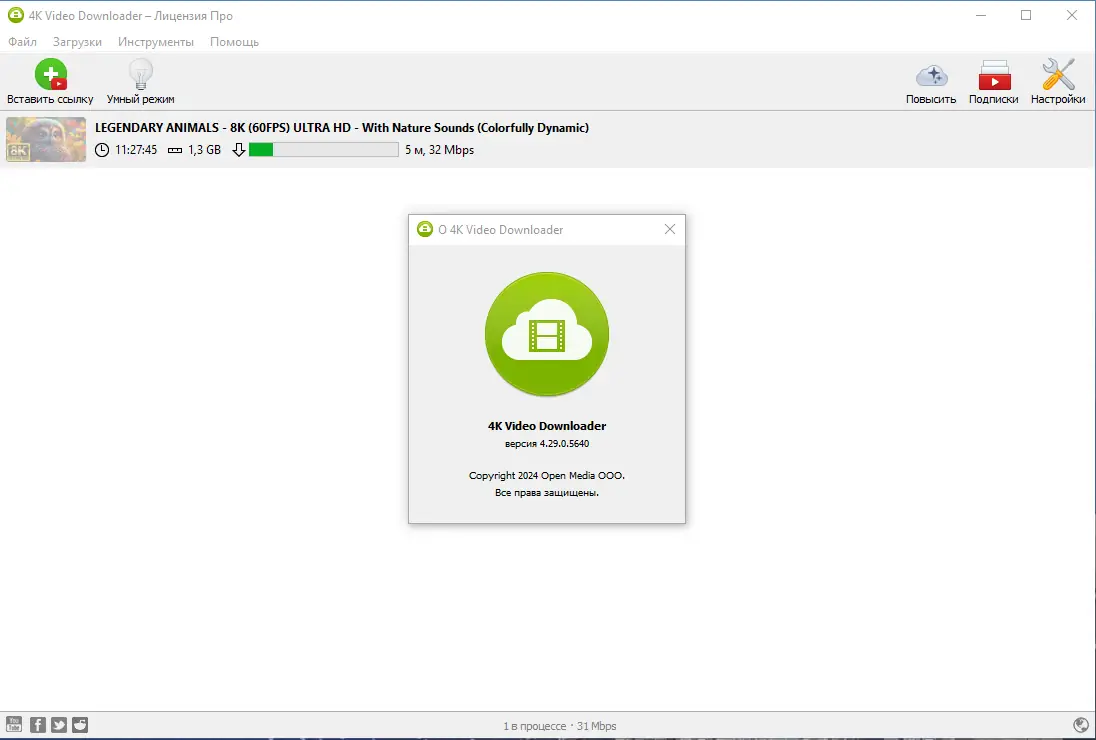Click the '1 в процессе · 31 Mbps' status text
Image resolution: width=1096 pixels, height=740 pixels.
point(560,726)
